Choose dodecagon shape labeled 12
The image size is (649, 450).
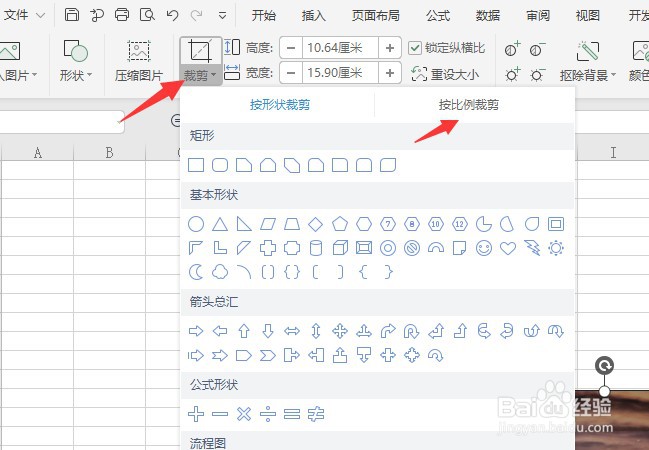click(x=460, y=224)
